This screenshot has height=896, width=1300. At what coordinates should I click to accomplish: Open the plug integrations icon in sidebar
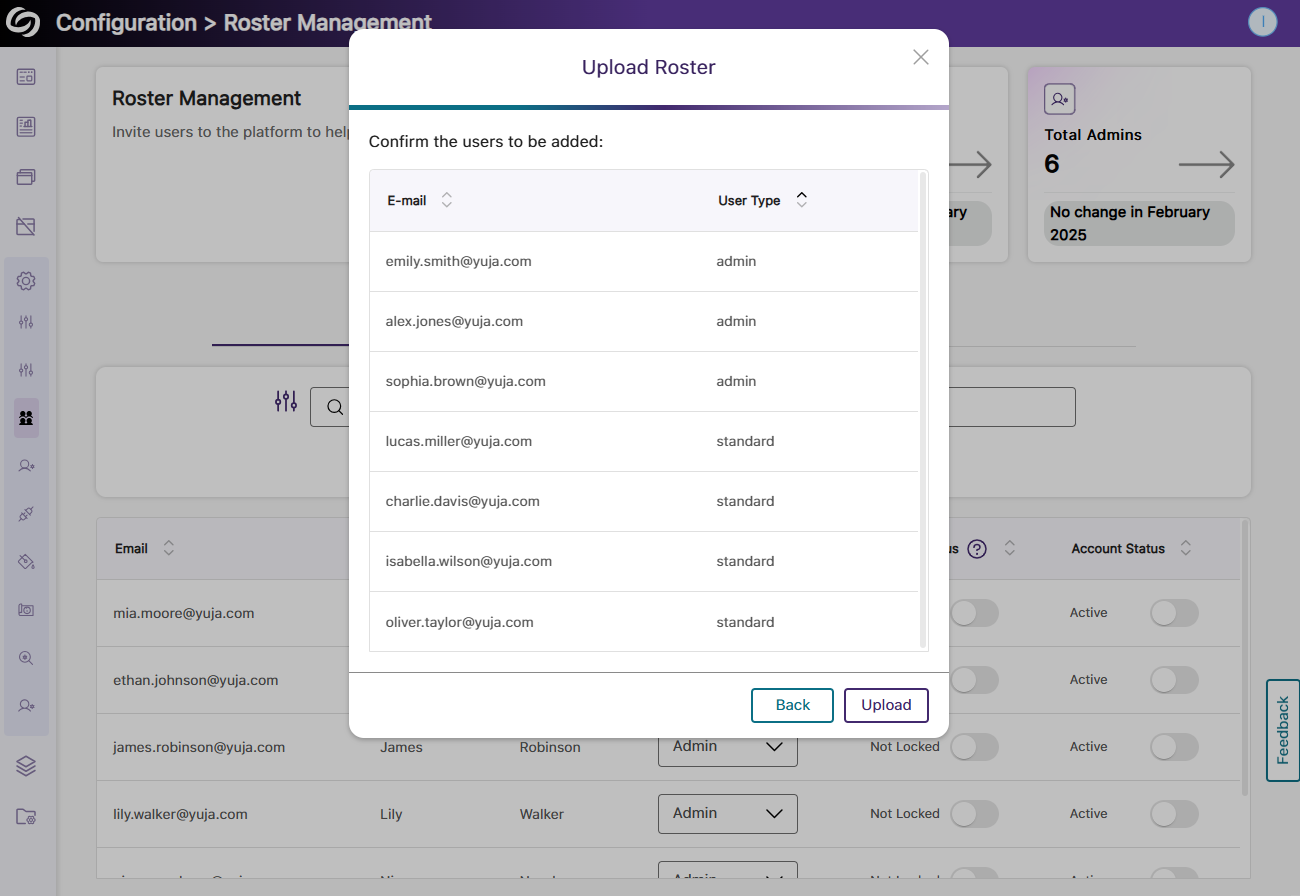coord(26,514)
